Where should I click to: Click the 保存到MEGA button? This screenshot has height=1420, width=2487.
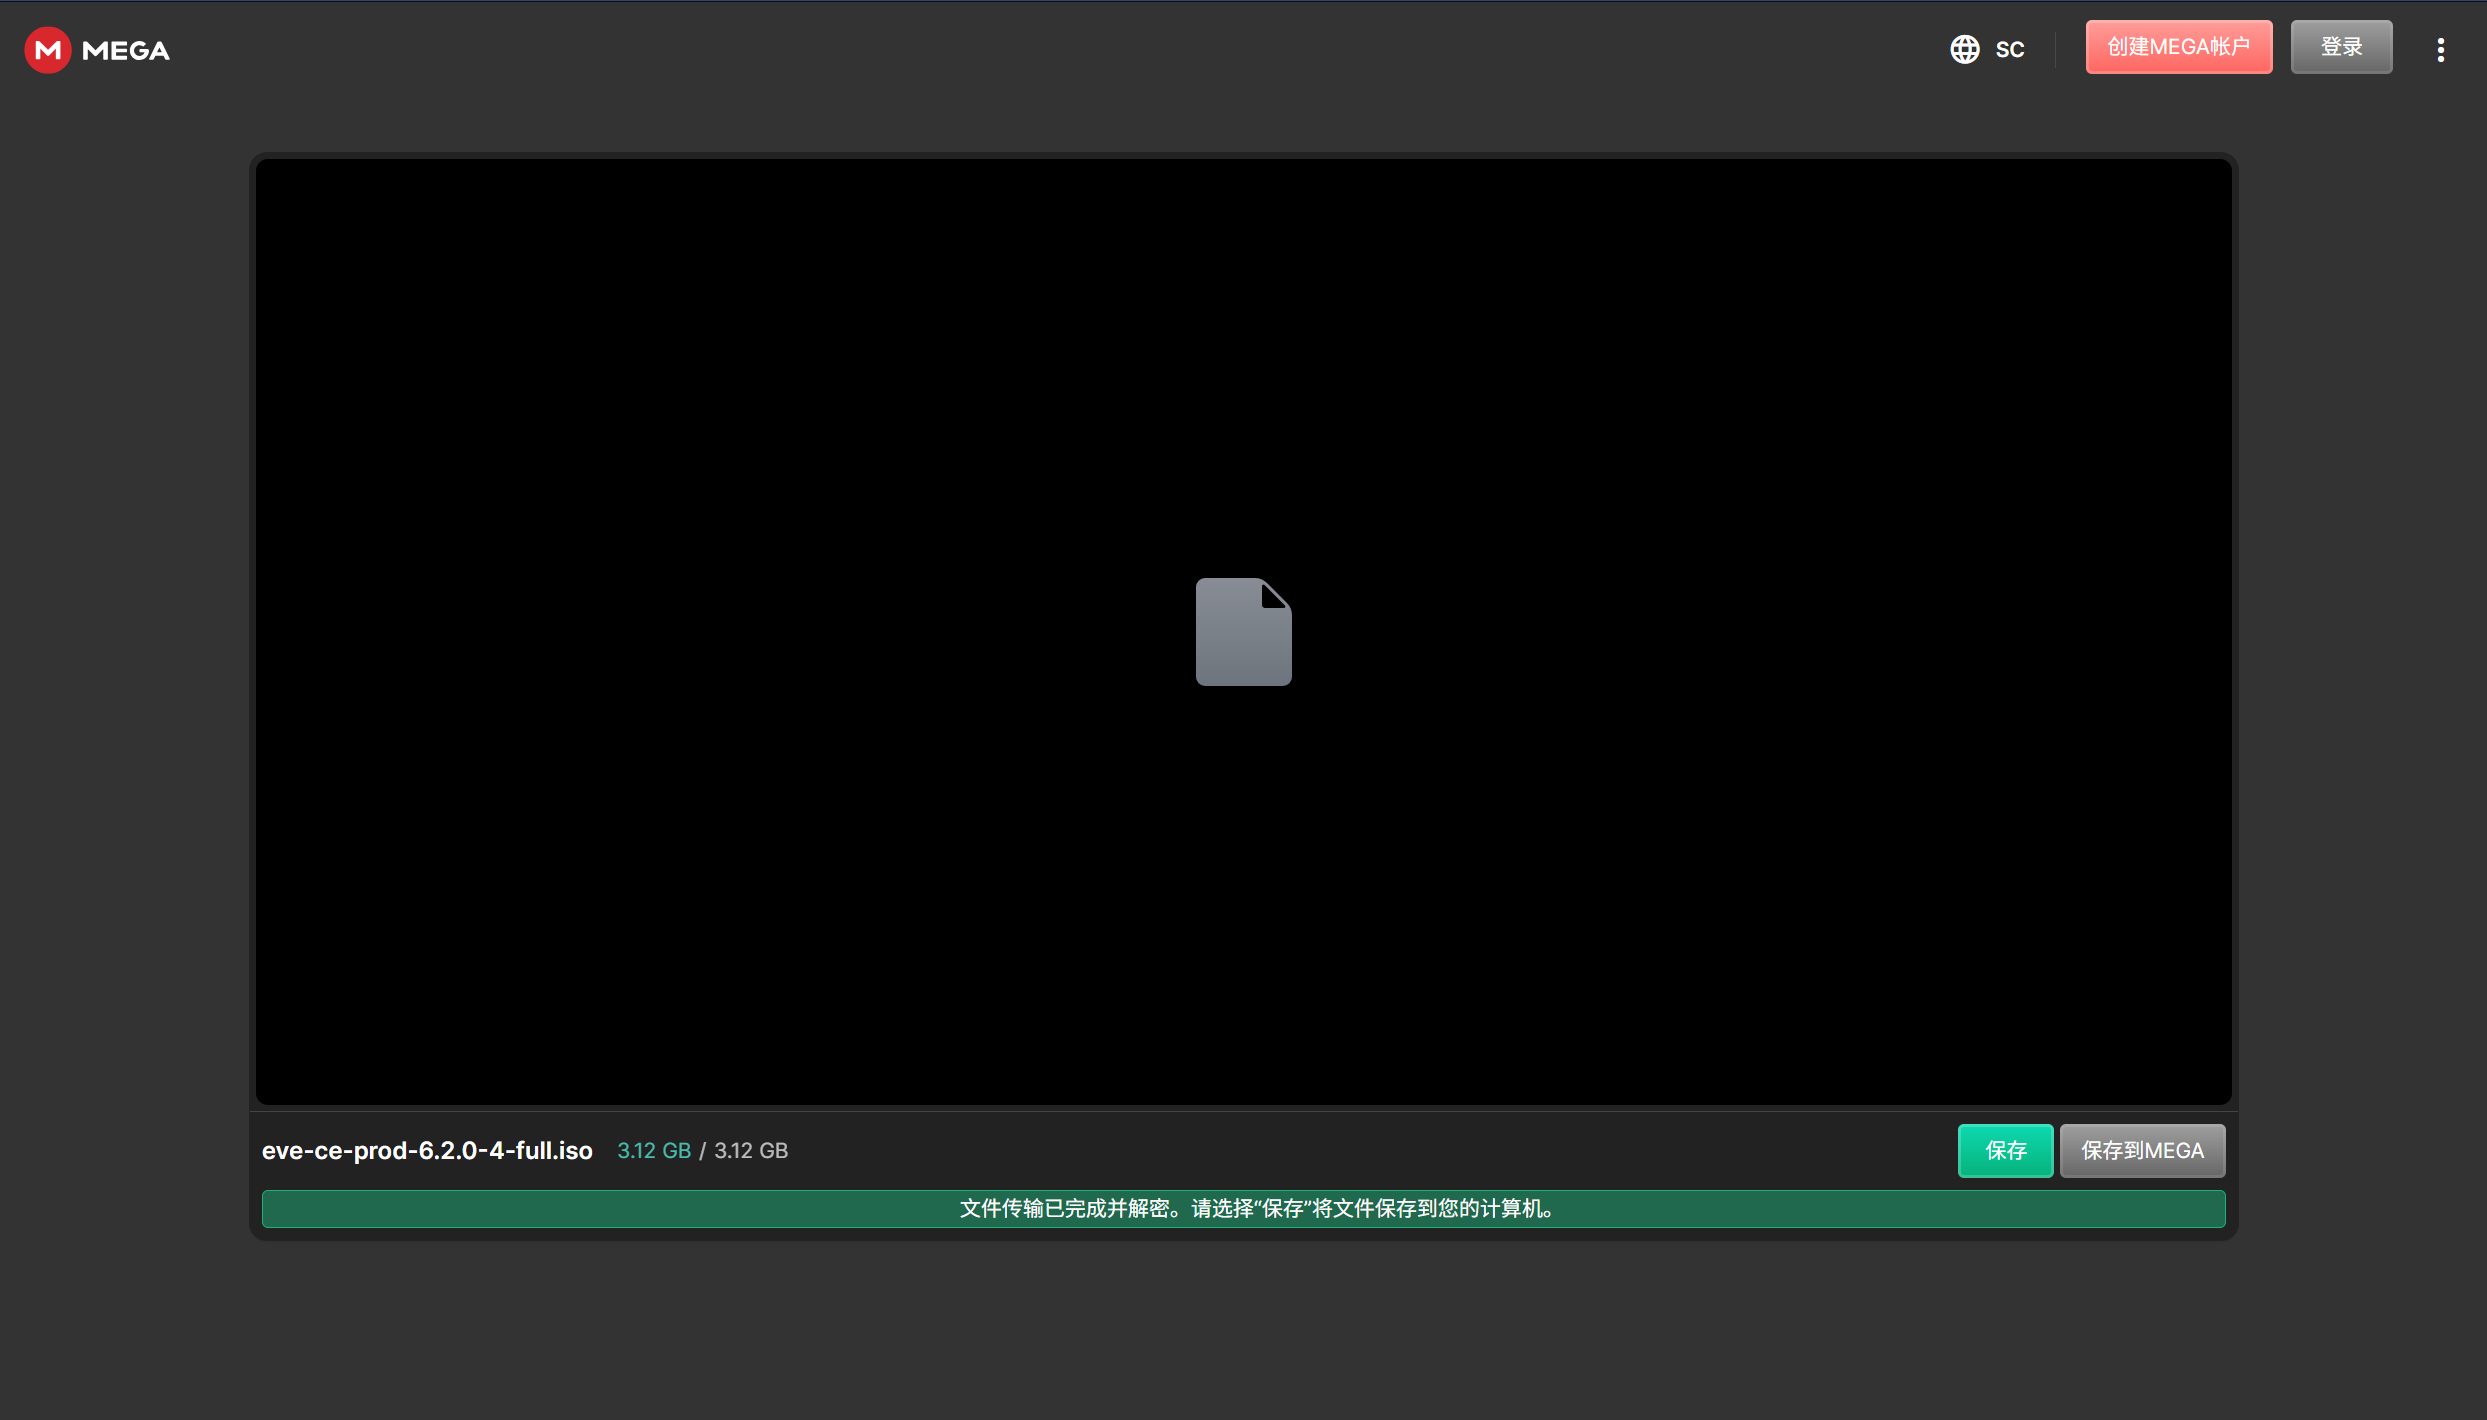(x=2142, y=1150)
